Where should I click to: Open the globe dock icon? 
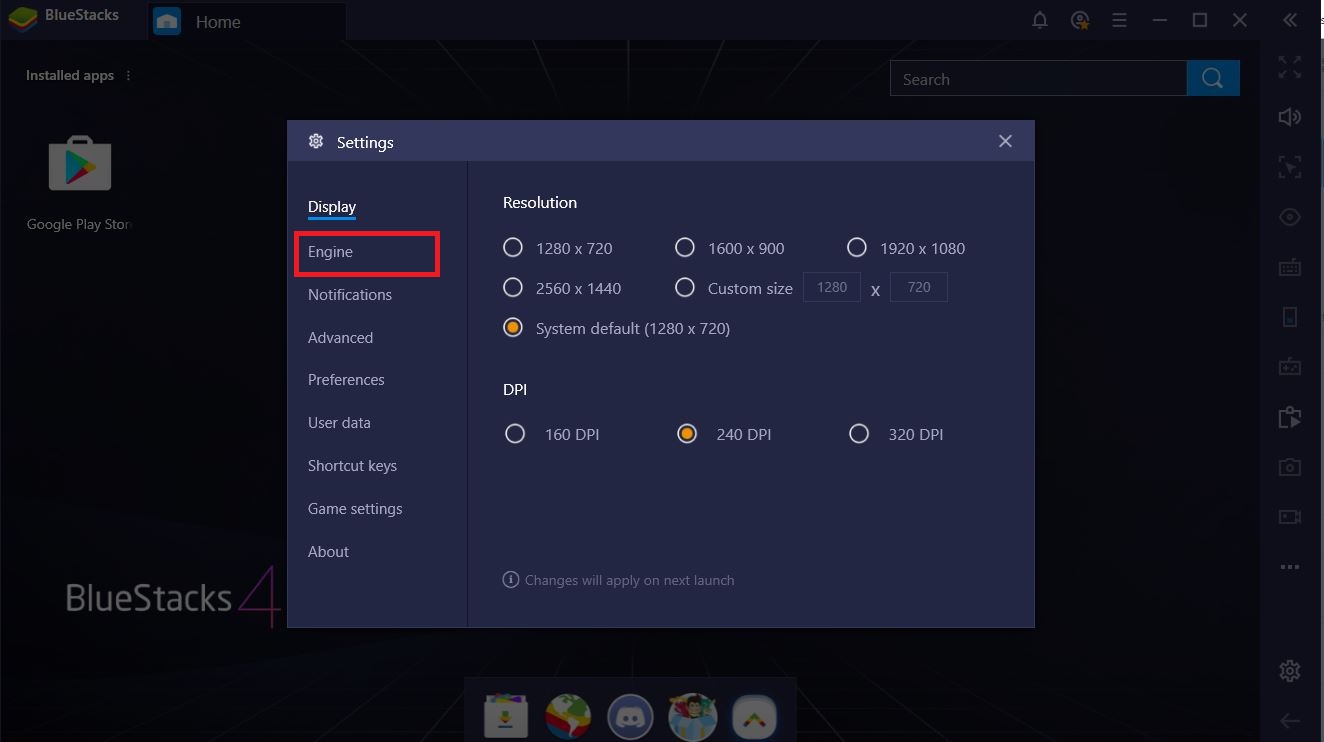[568, 716]
